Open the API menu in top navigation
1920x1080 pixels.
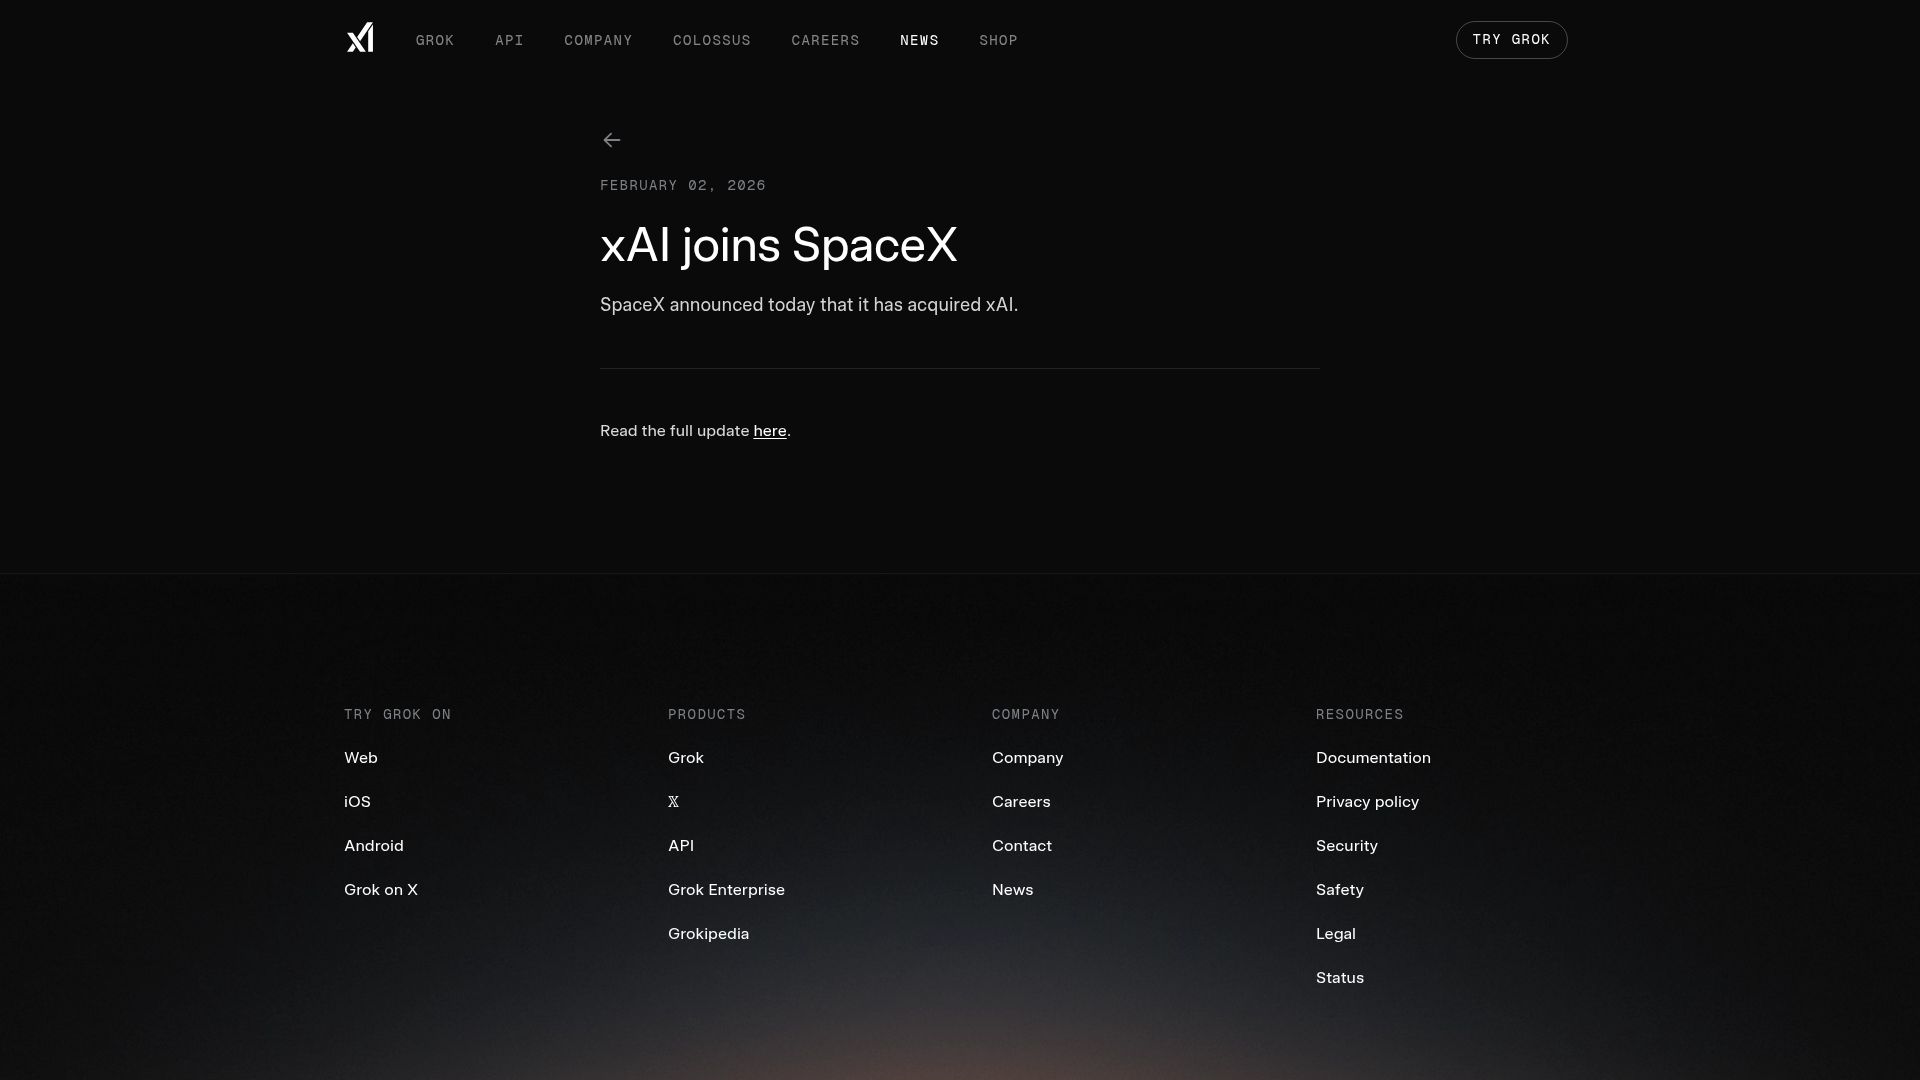(x=509, y=40)
